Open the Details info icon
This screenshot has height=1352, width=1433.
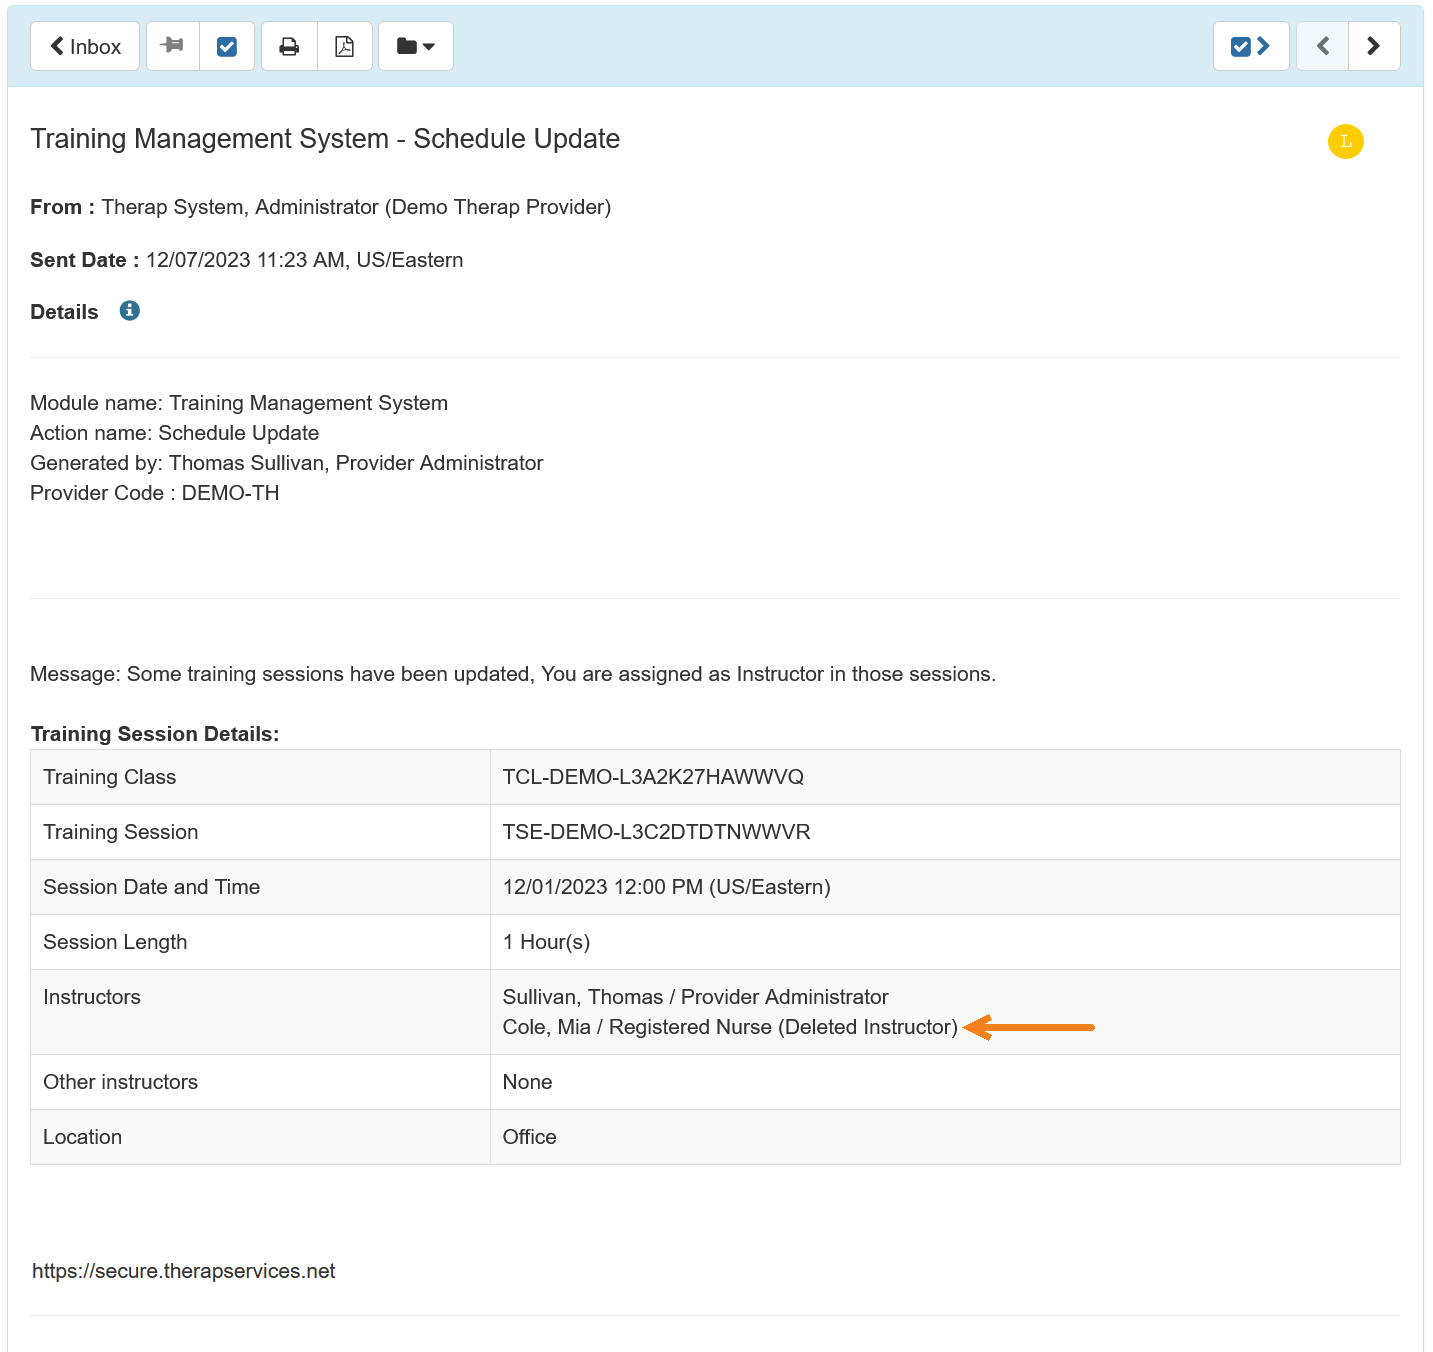[x=130, y=311]
